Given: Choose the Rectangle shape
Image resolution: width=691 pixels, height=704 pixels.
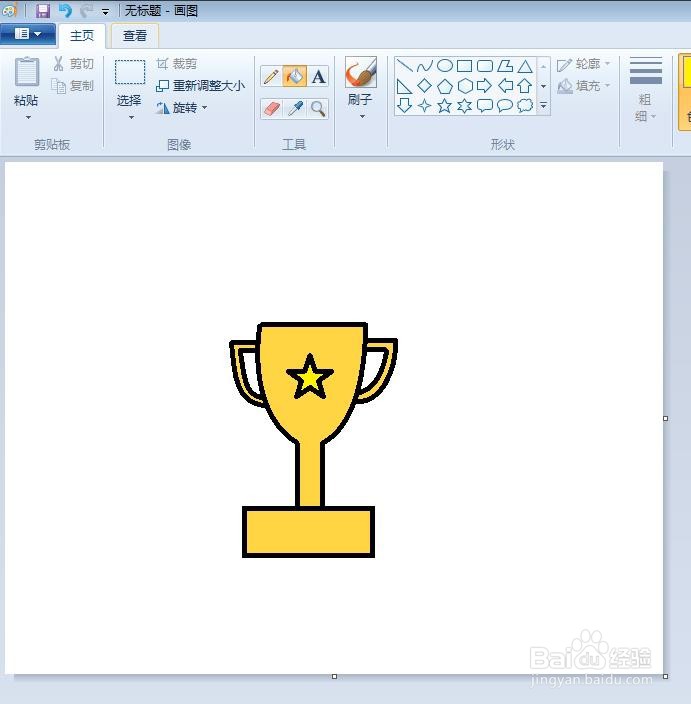Looking at the screenshot, I should 464,66.
